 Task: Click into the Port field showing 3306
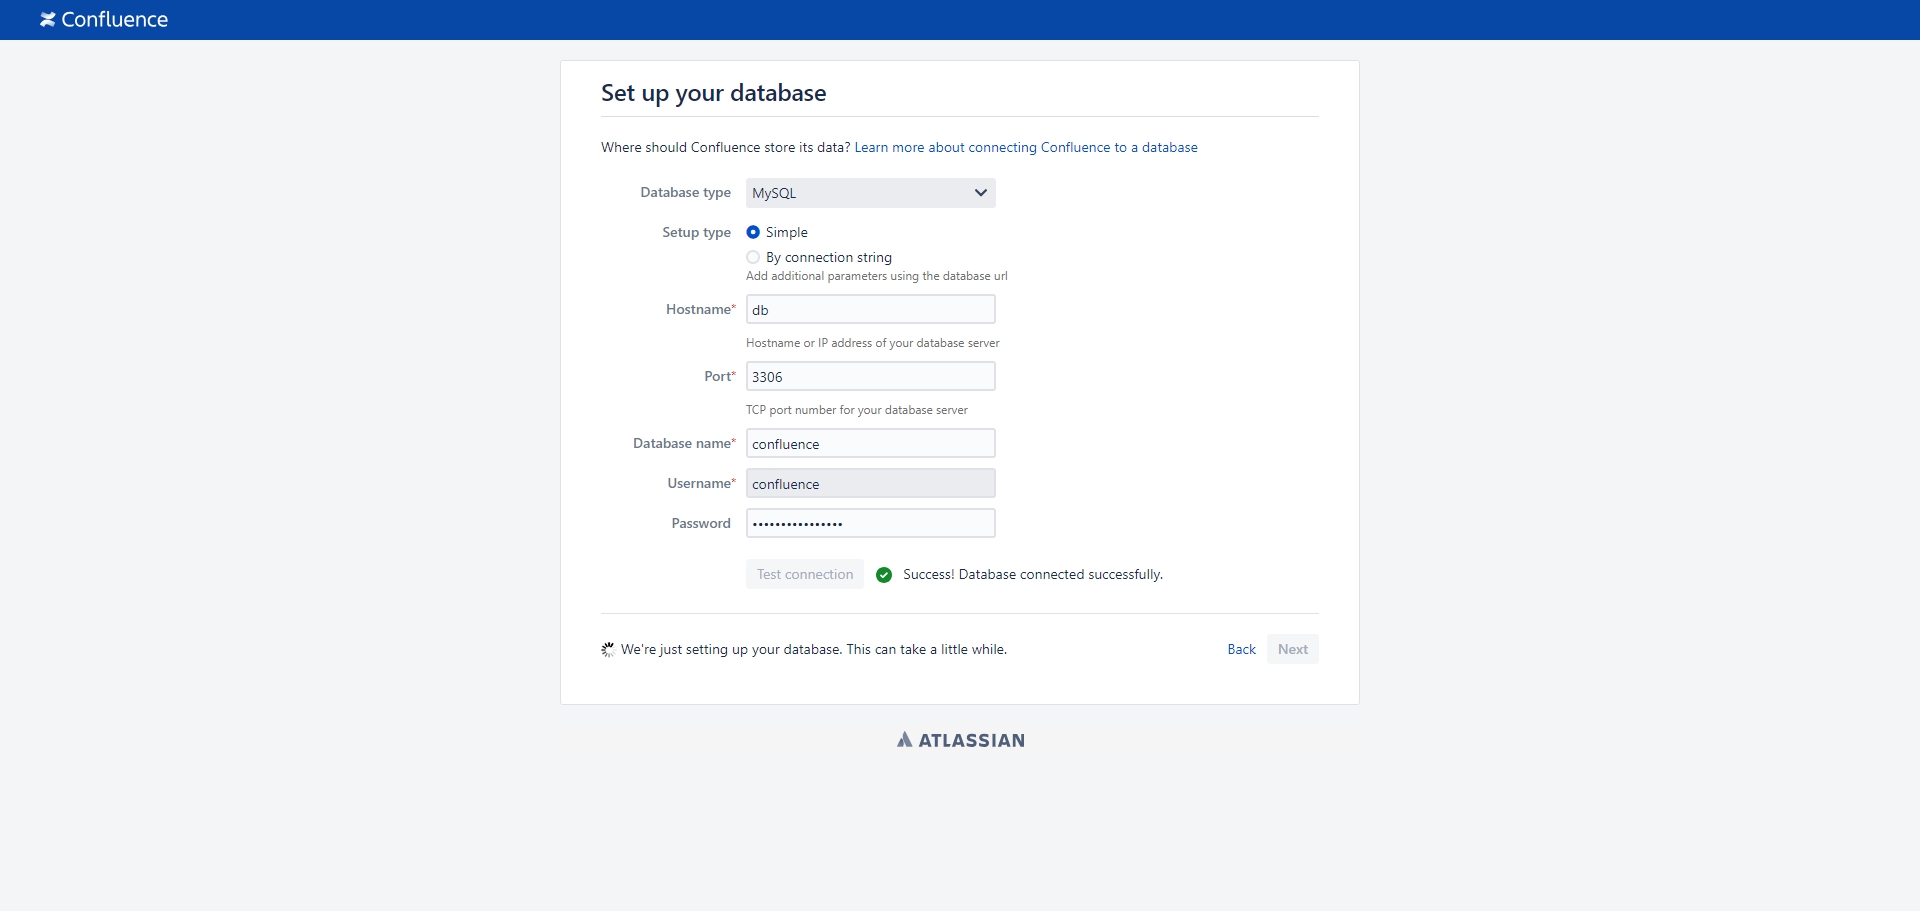coord(870,377)
